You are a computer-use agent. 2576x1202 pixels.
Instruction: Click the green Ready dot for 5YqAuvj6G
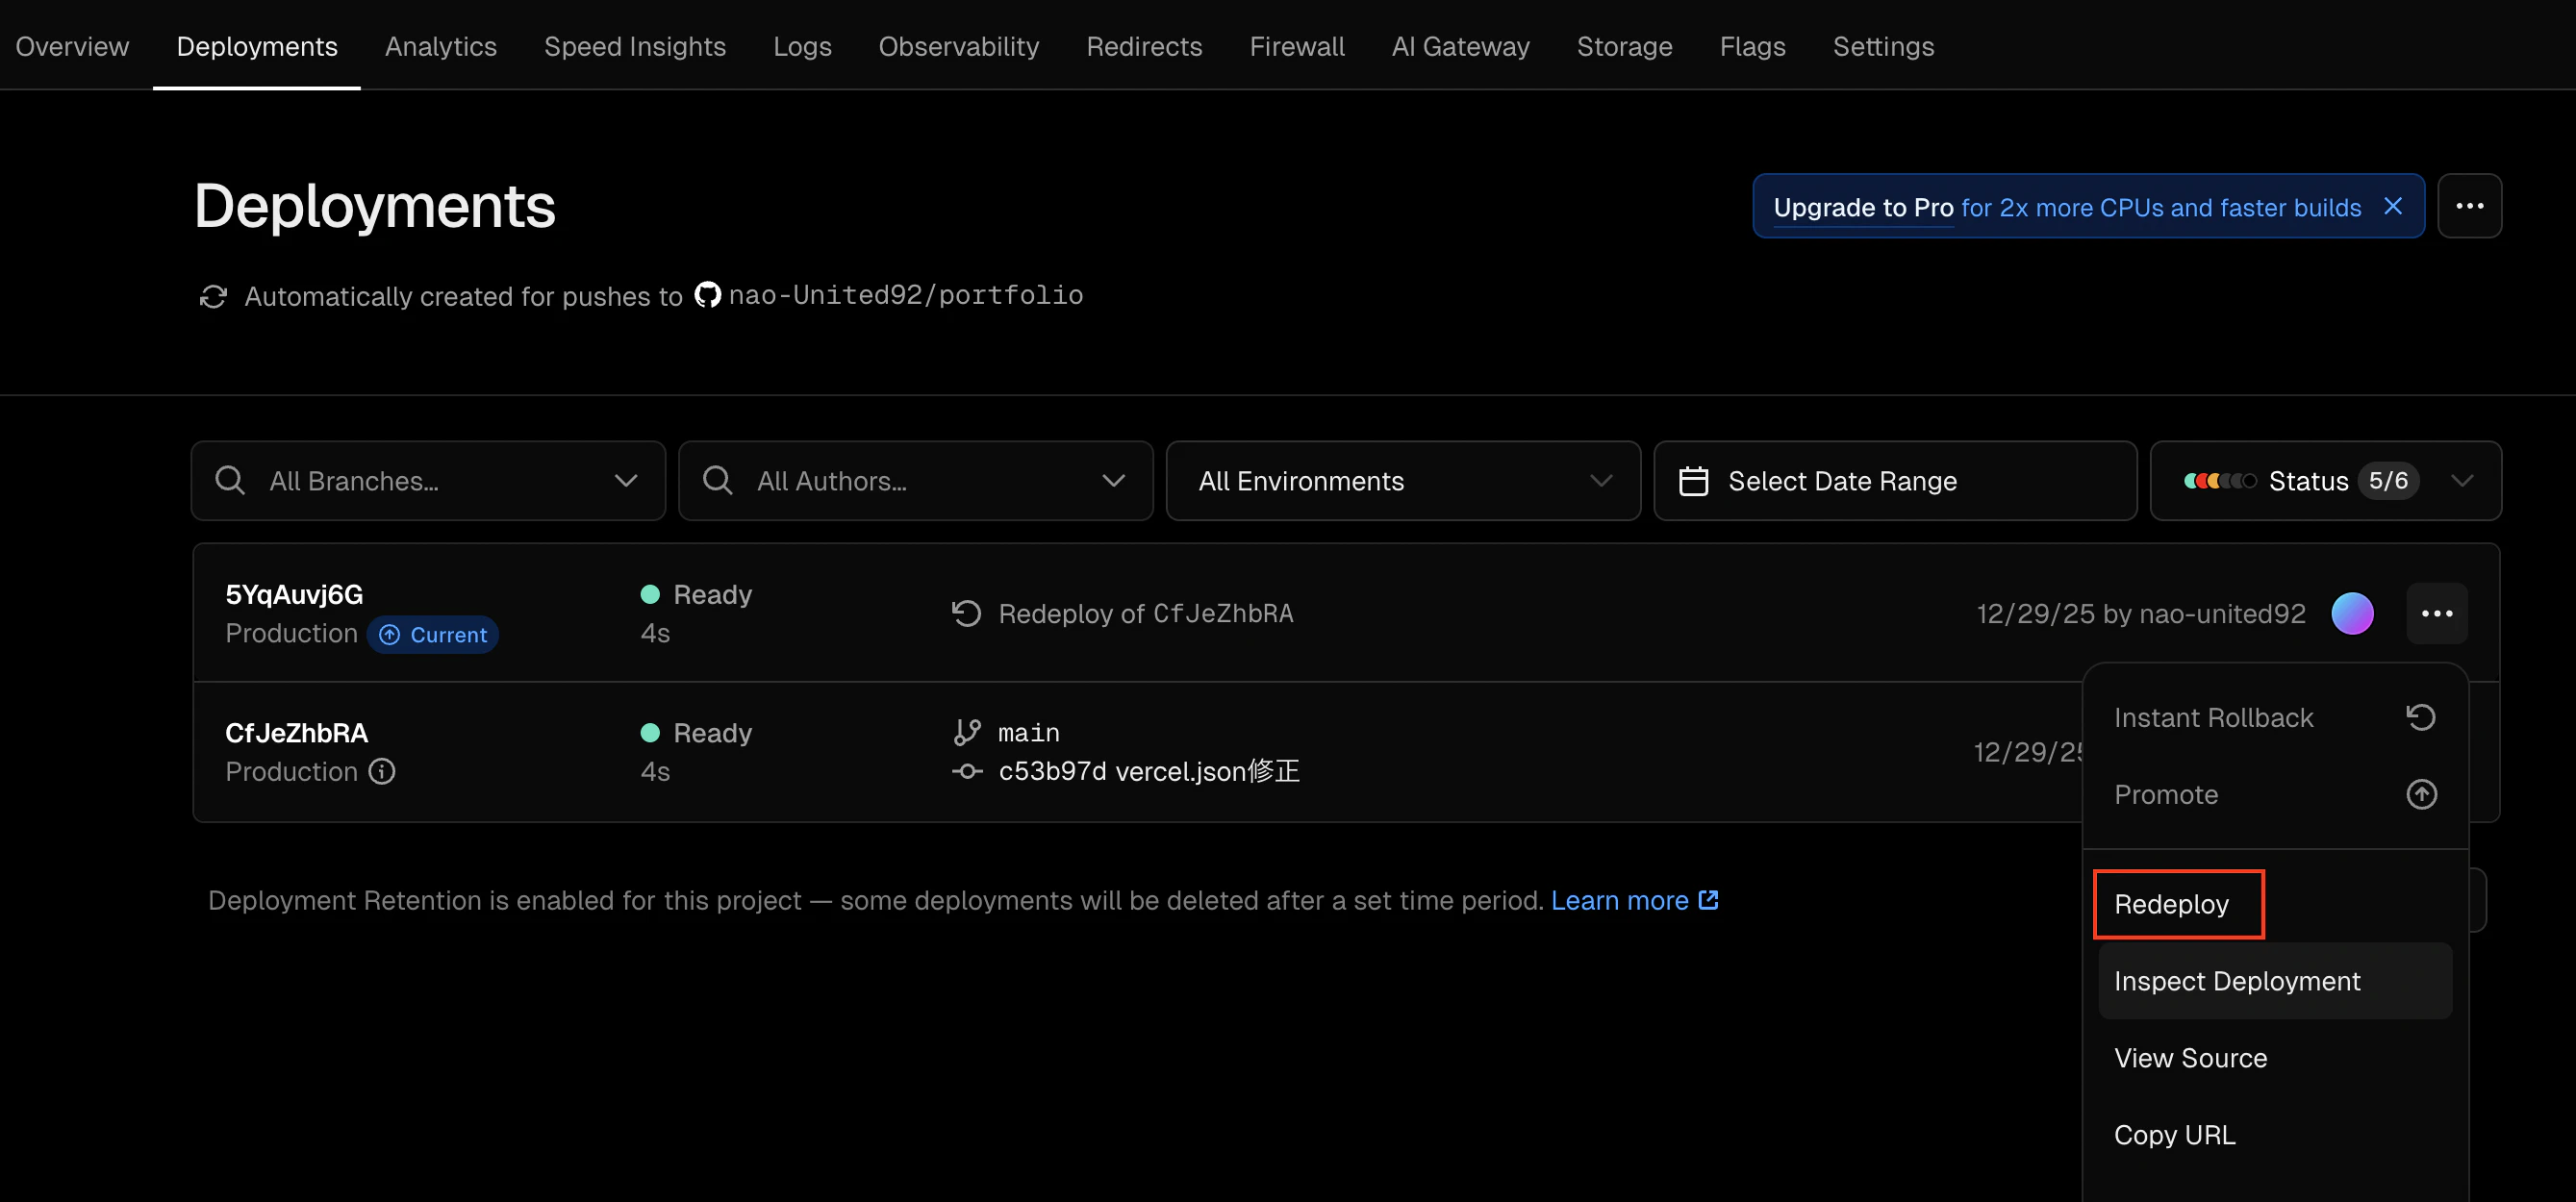(x=650, y=594)
